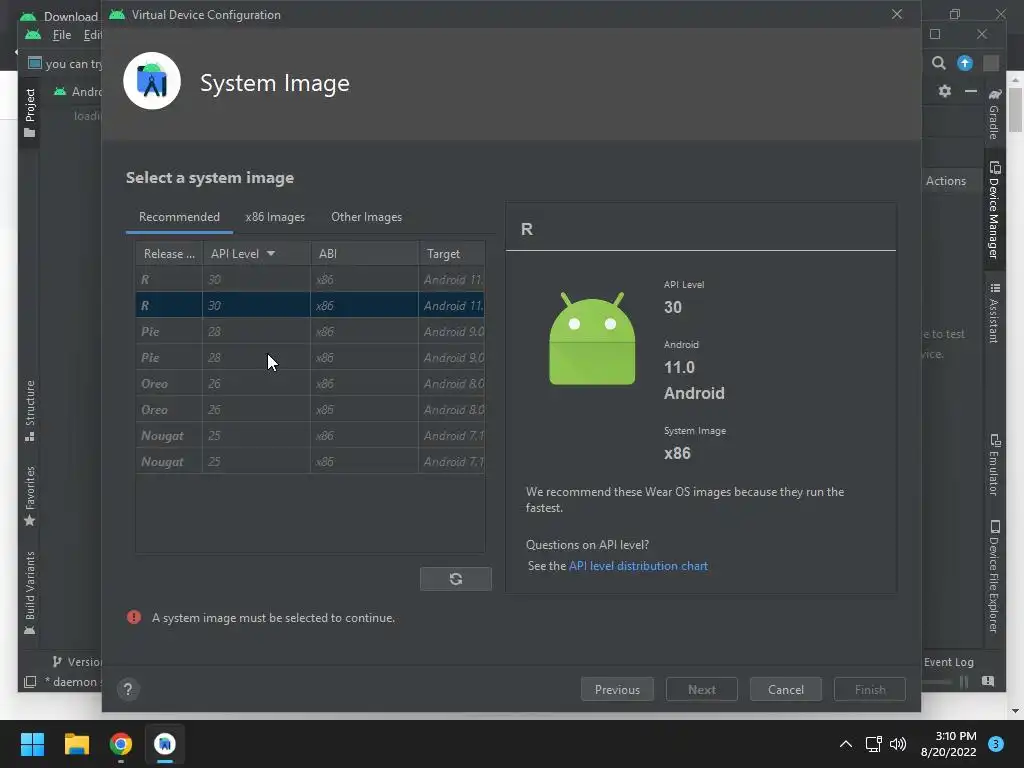
Task: Click the Release Name column header
Action: coord(169,253)
